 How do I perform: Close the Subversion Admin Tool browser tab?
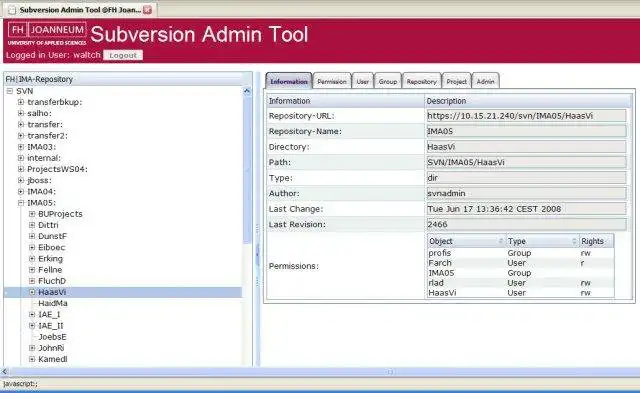pyautogui.click(x=148, y=10)
